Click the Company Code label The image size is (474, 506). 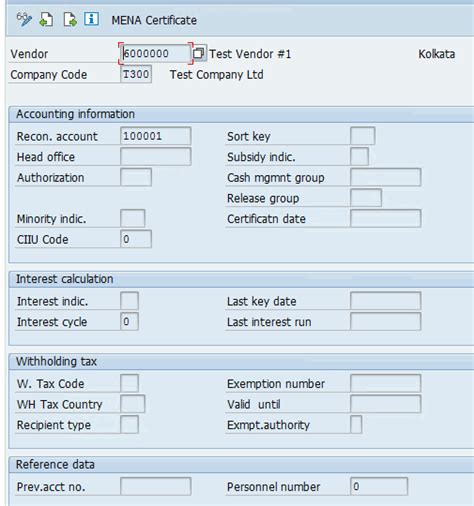point(49,75)
